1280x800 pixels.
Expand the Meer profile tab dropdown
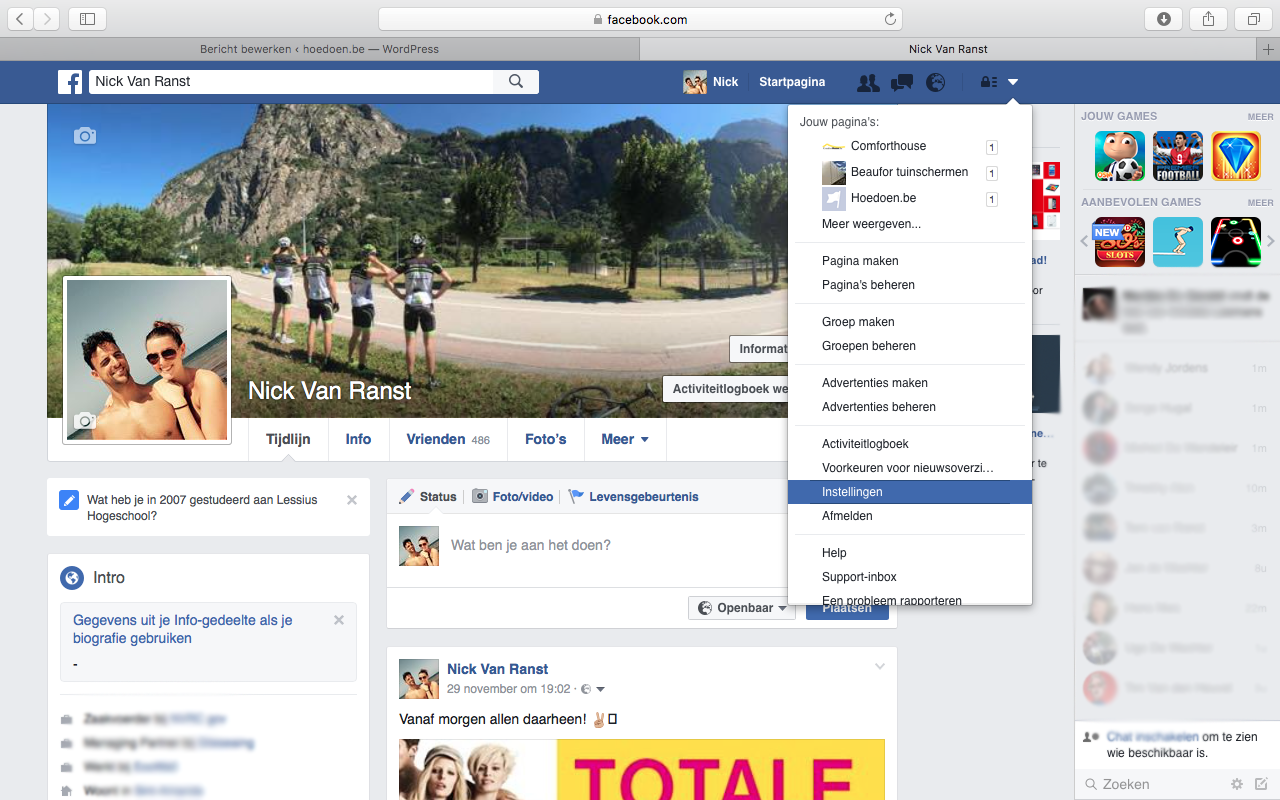click(x=625, y=439)
